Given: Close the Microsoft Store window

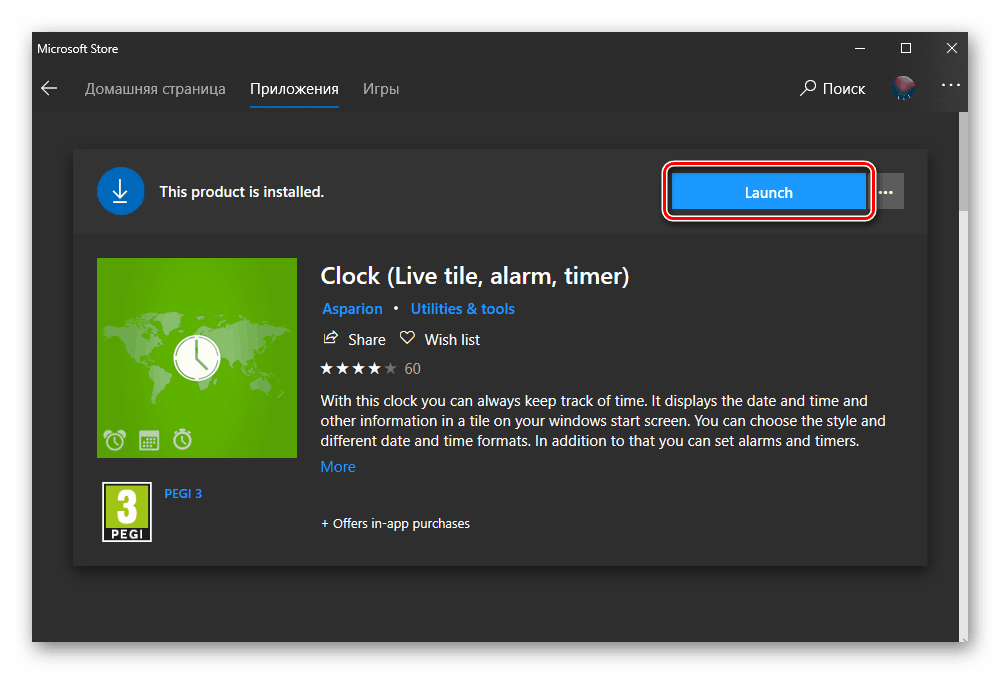Looking at the screenshot, I should coord(952,48).
